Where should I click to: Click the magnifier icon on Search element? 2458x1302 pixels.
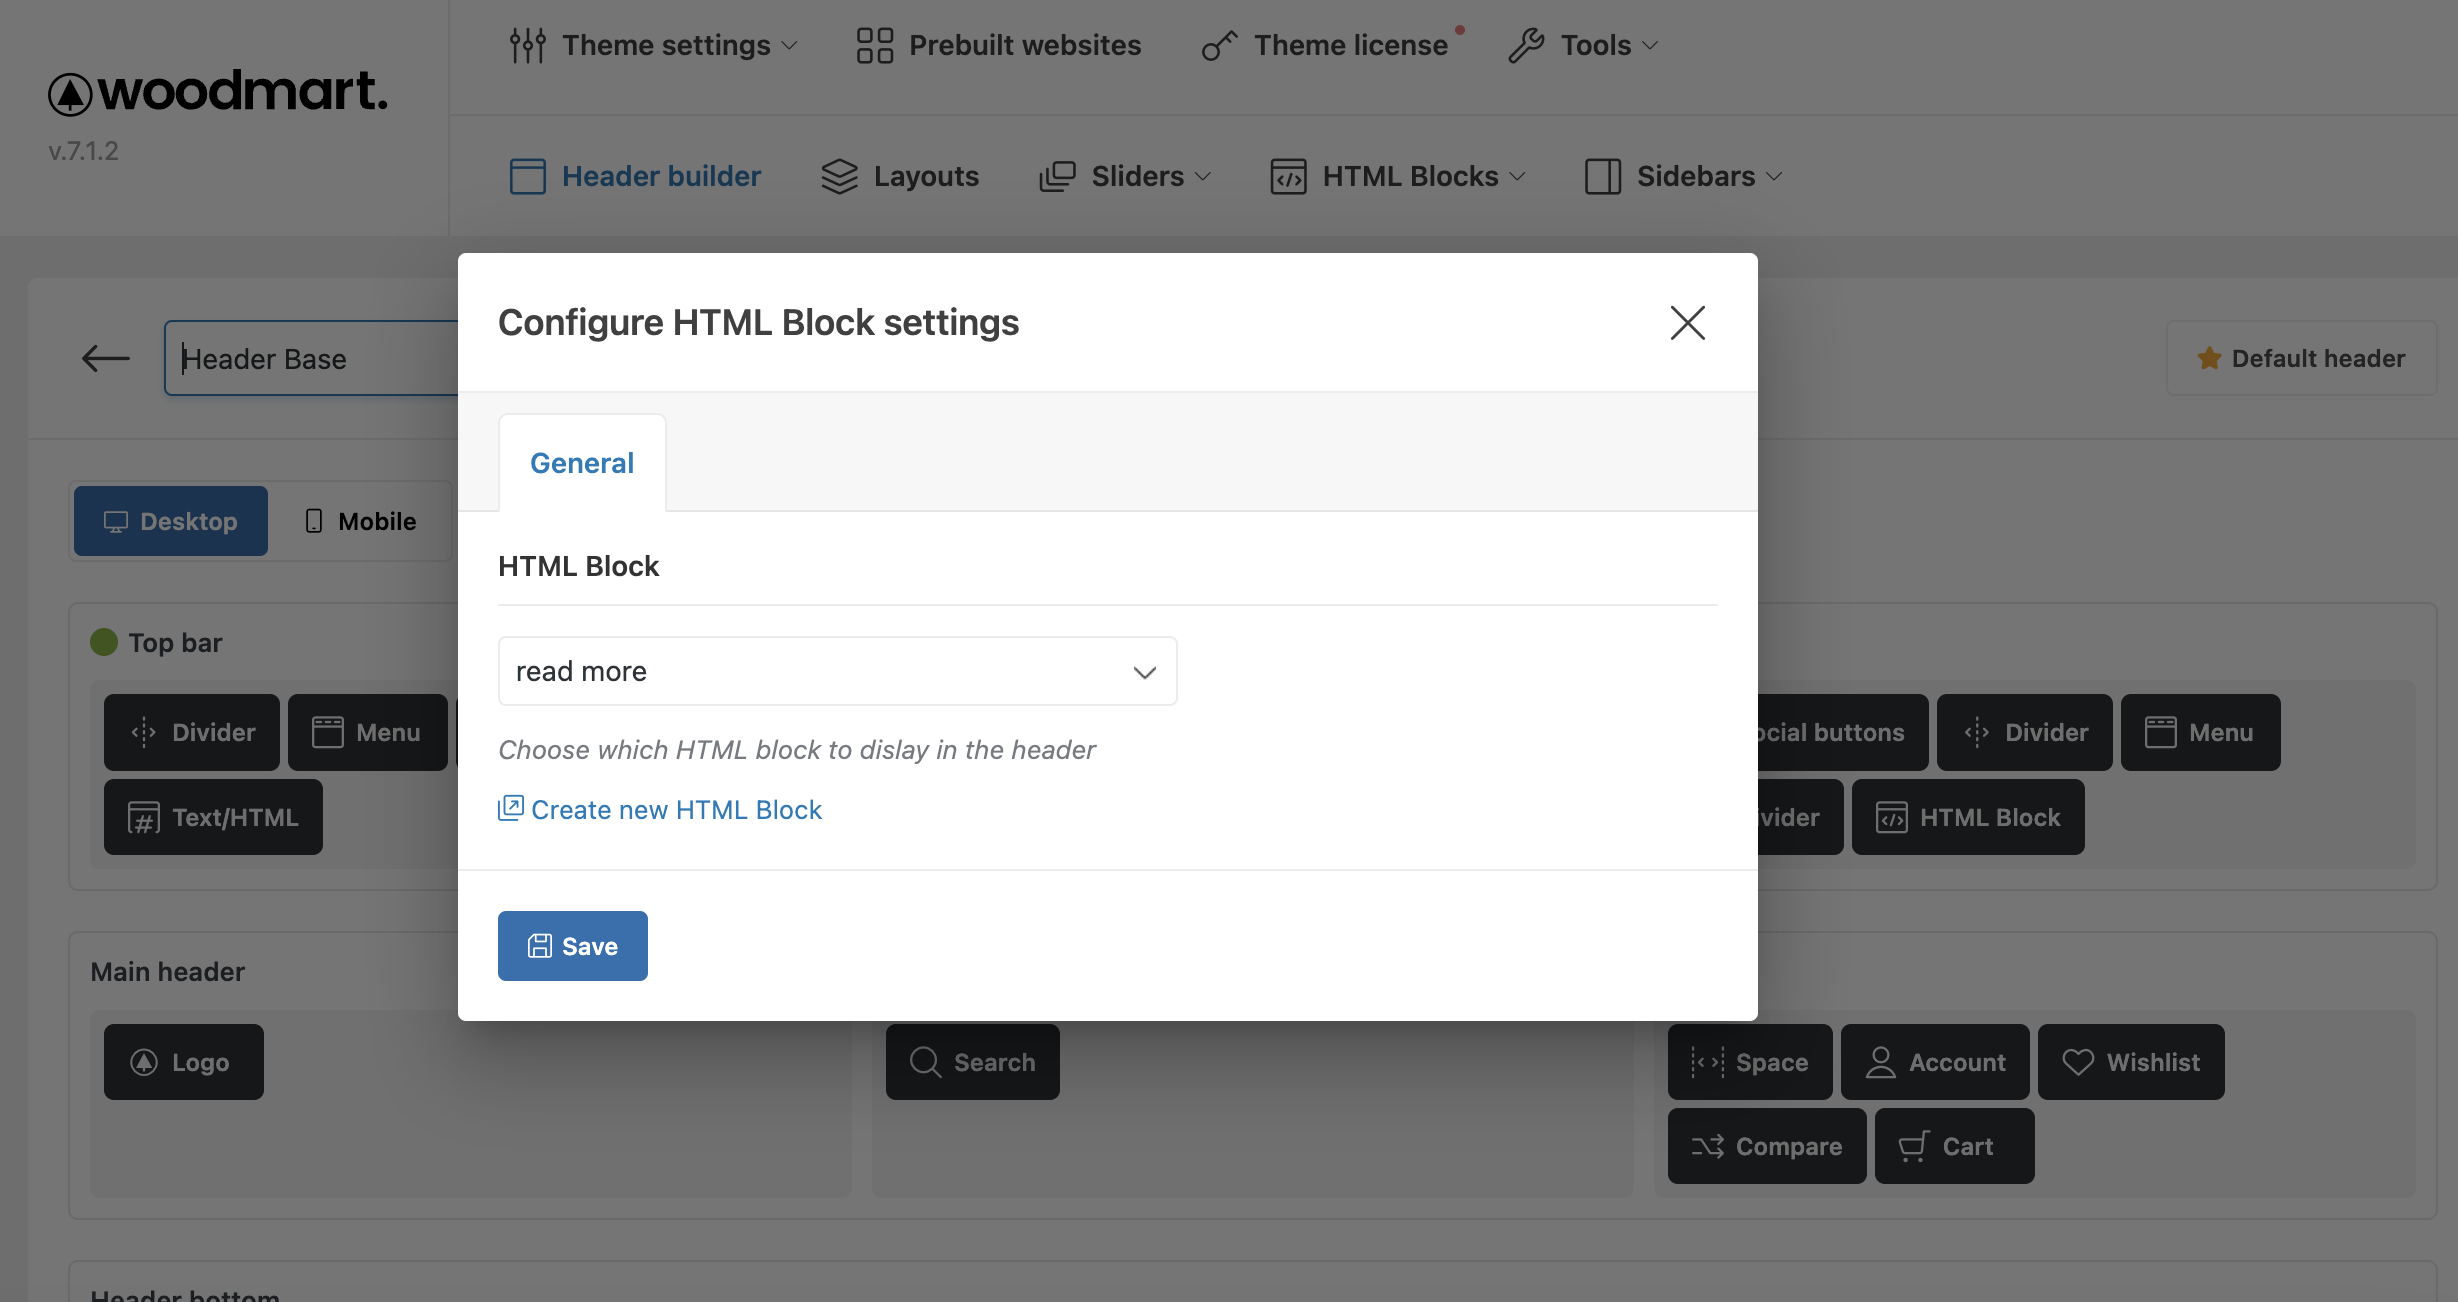point(925,1062)
